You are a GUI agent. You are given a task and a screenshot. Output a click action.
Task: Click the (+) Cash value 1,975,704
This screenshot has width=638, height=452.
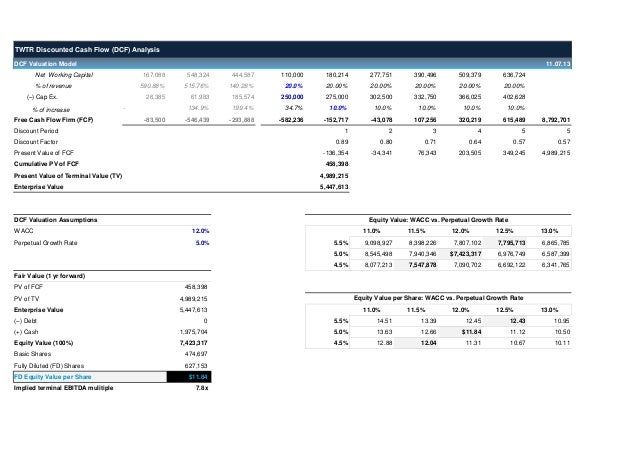tap(194, 332)
